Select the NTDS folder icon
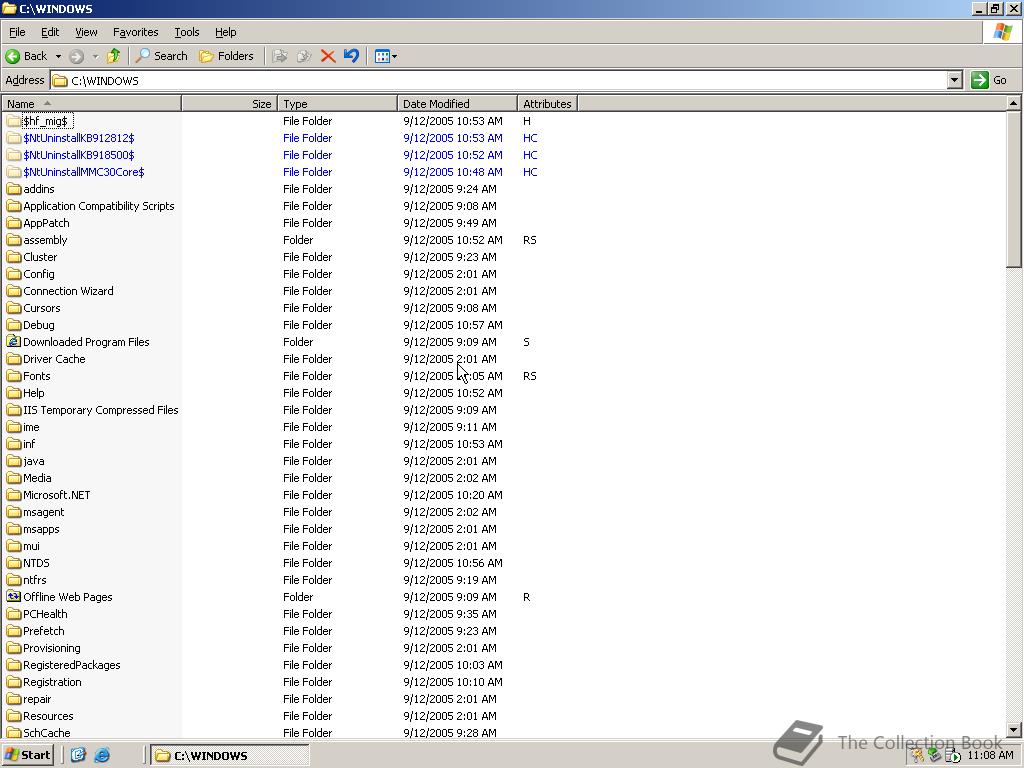Image resolution: width=1024 pixels, height=768 pixels. click(14, 562)
